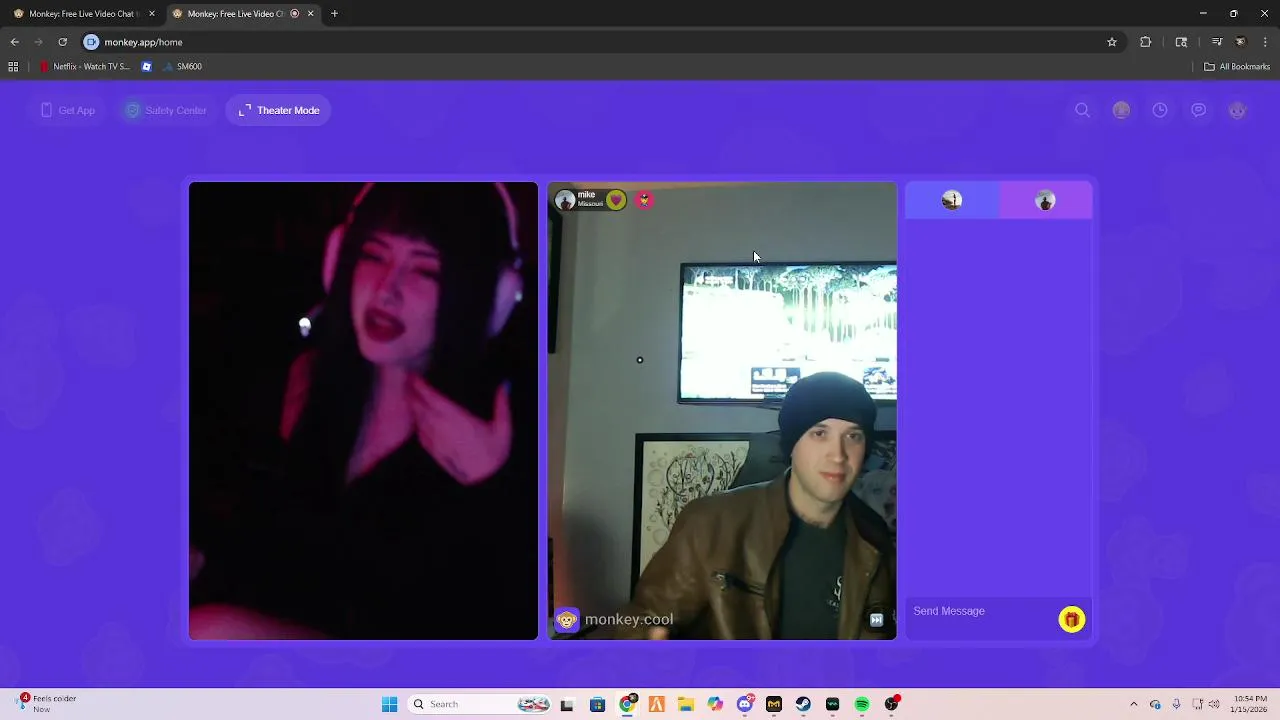1280x720 pixels.
Task: Go back in the browser
Action: click(14, 42)
